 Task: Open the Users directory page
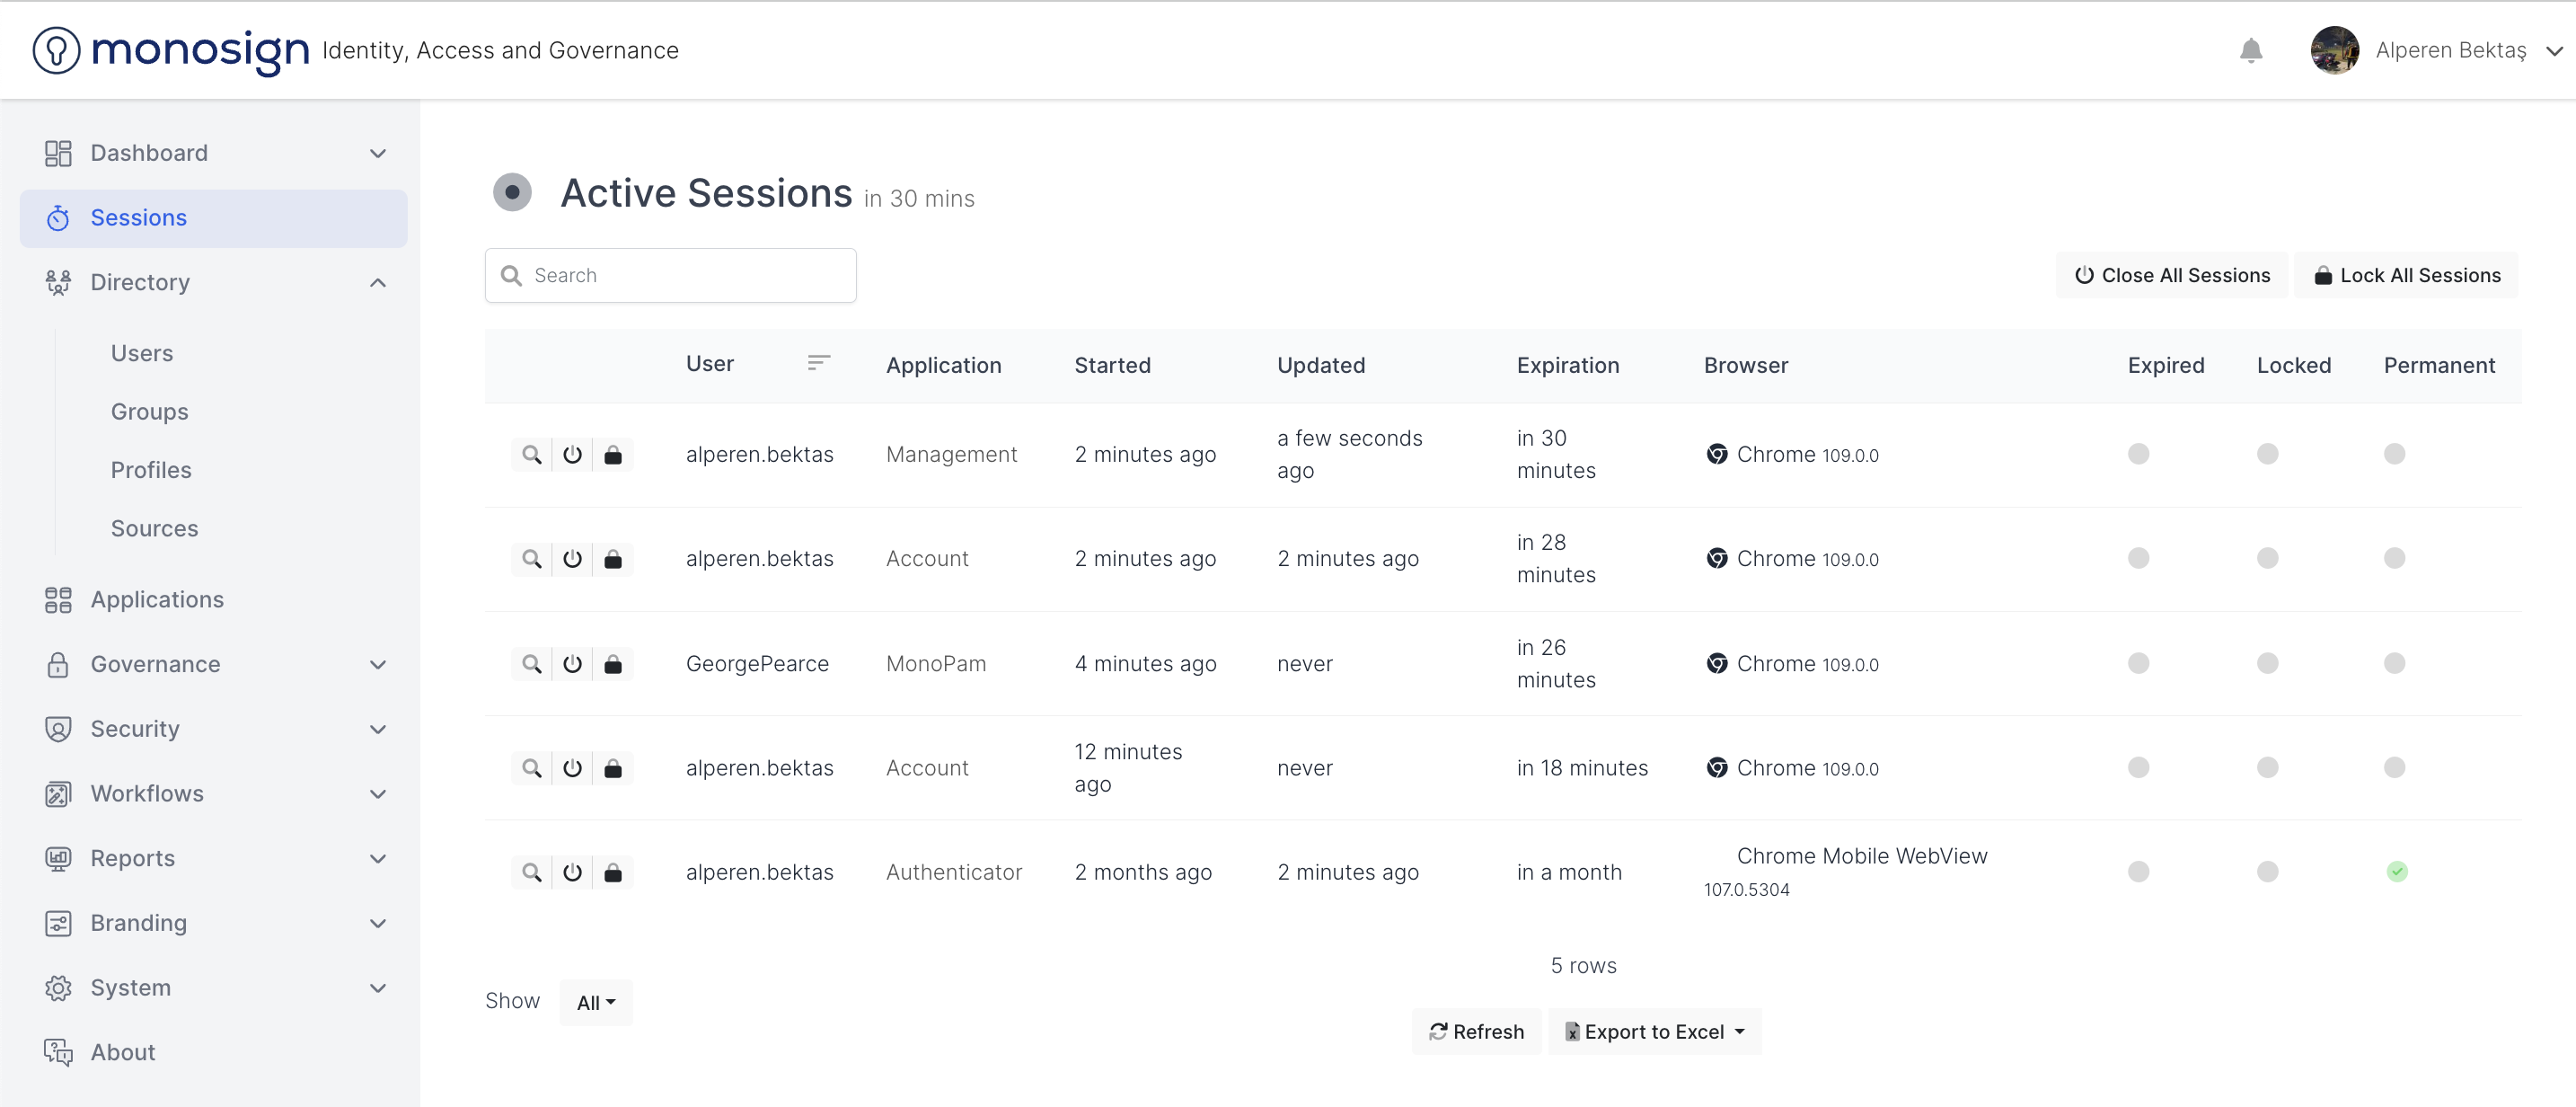coord(142,354)
